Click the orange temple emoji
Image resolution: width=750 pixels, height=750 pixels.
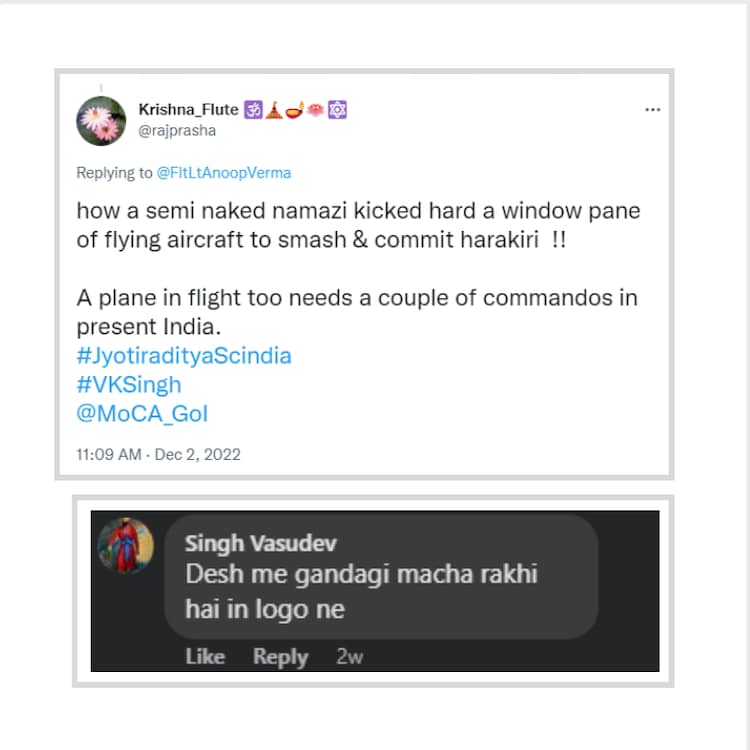point(274,110)
